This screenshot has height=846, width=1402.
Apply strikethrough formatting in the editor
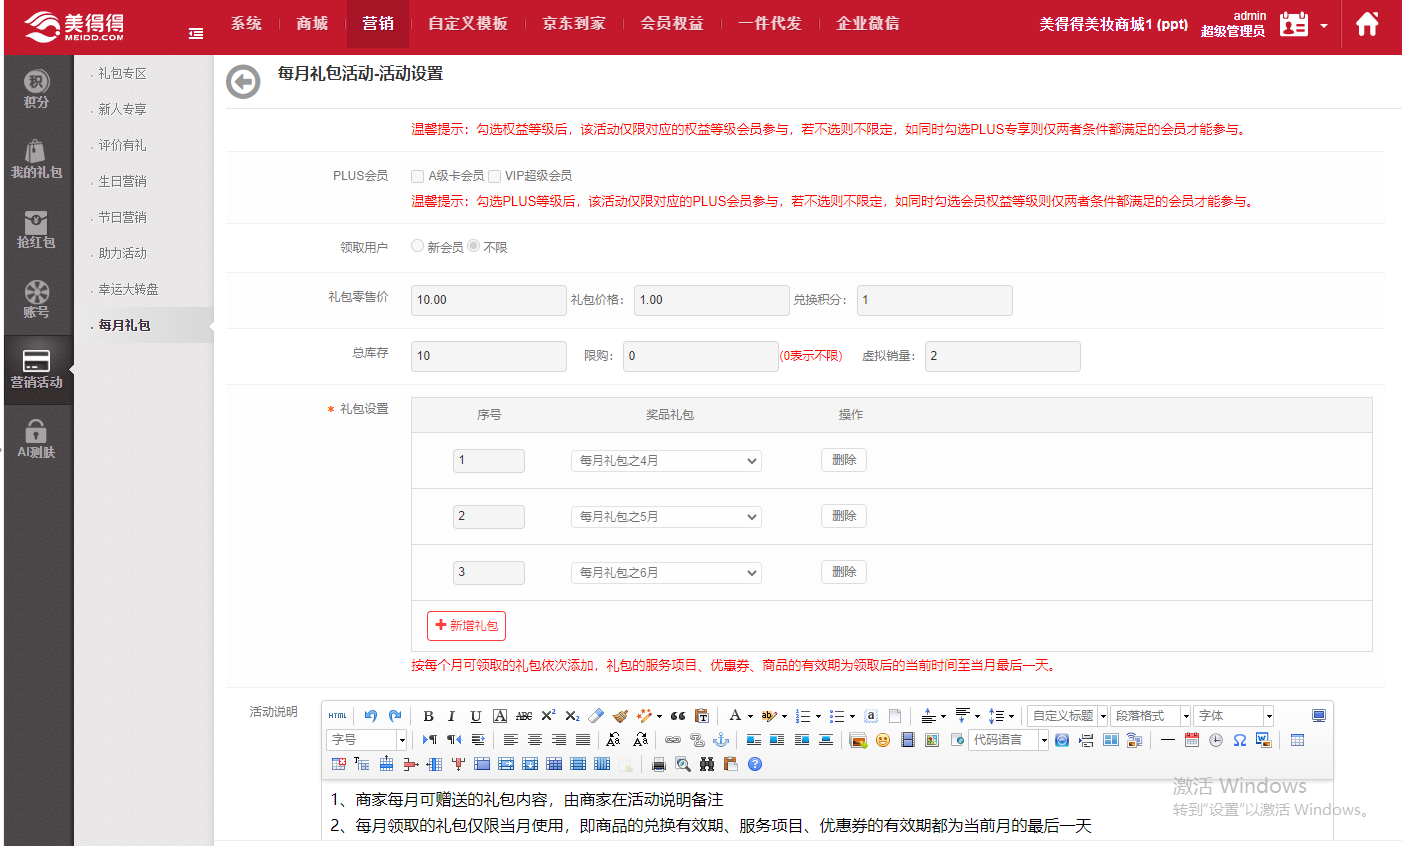[524, 716]
